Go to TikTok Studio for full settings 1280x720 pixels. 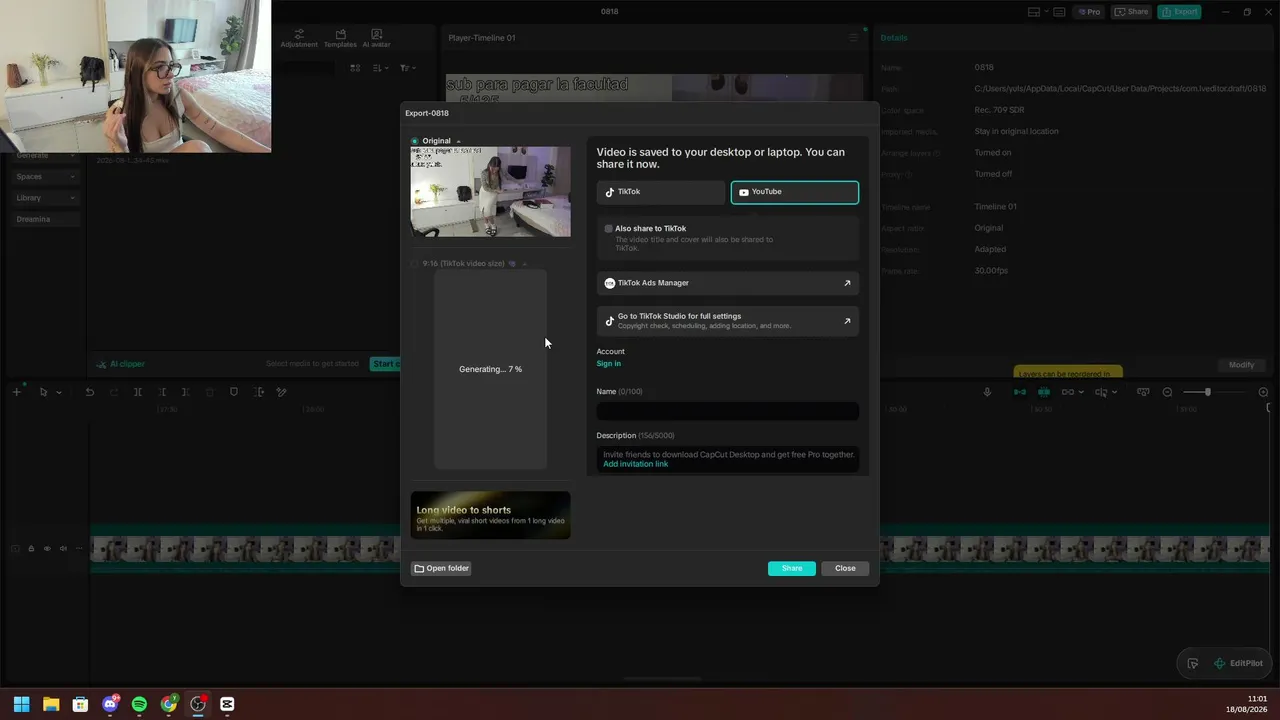pyautogui.click(x=728, y=321)
